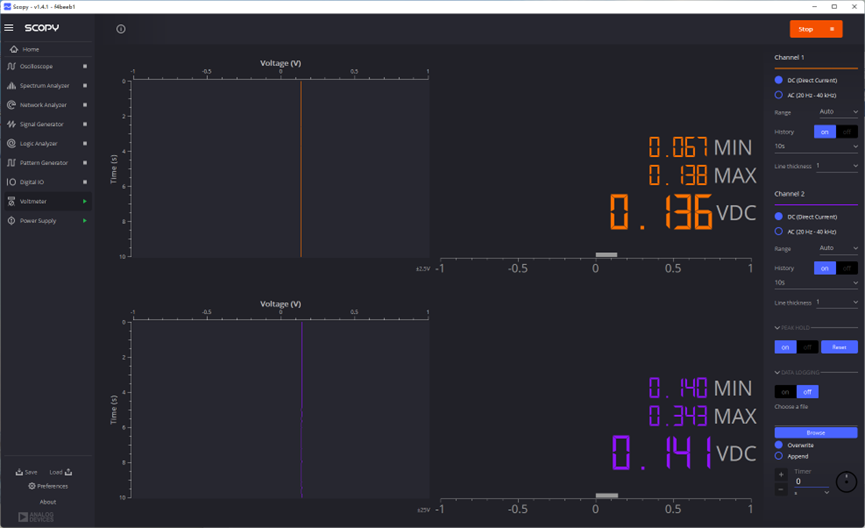Click the Load session icon

68,472
